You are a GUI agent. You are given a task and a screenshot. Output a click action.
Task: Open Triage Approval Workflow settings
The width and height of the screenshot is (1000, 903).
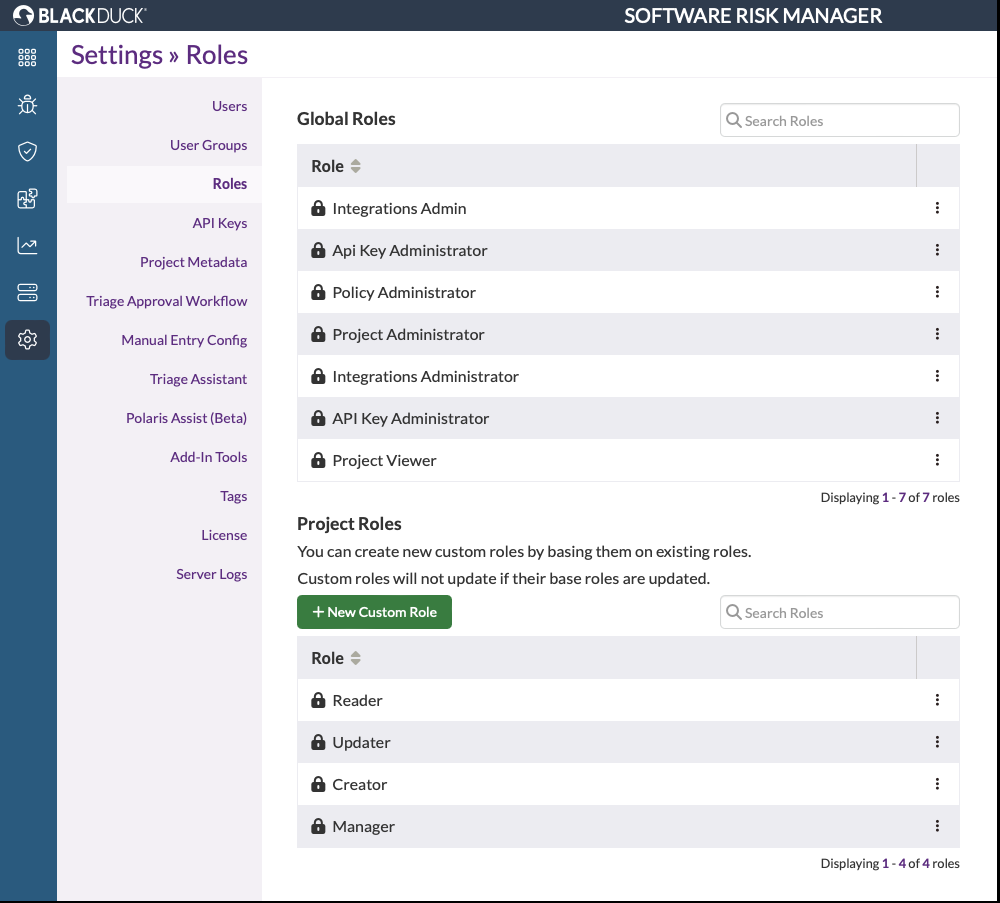tap(166, 301)
